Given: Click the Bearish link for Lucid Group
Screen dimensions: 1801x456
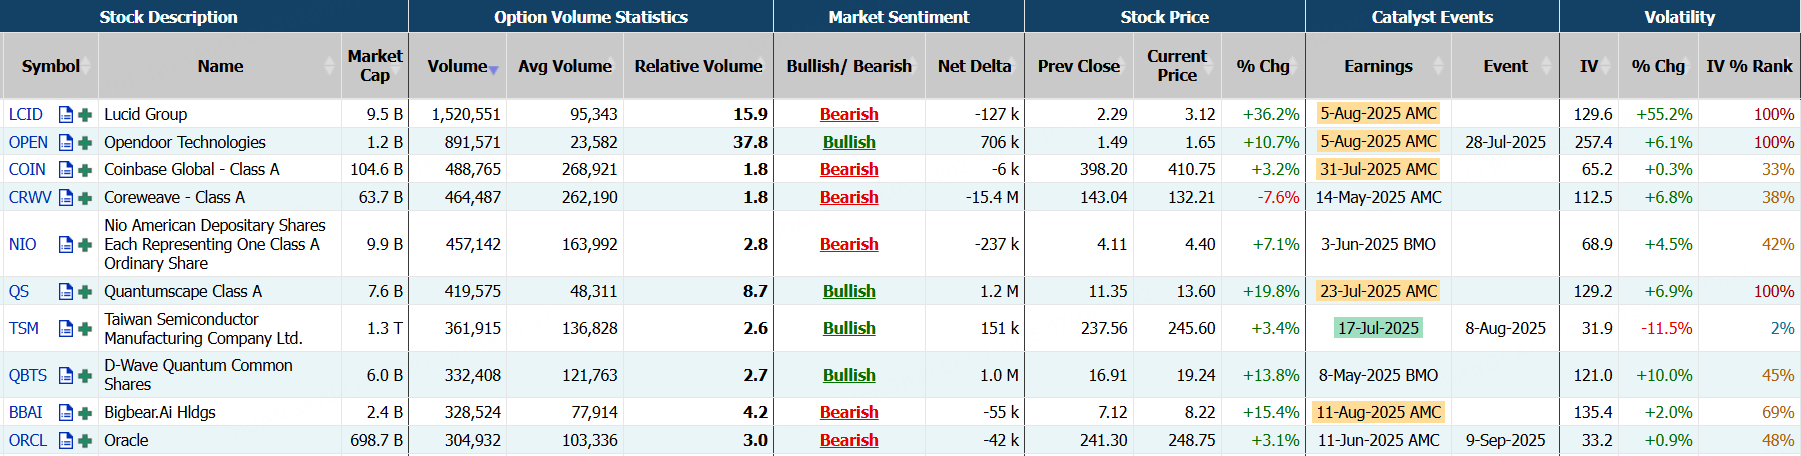Looking at the screenshot, I should pos(849,114).
